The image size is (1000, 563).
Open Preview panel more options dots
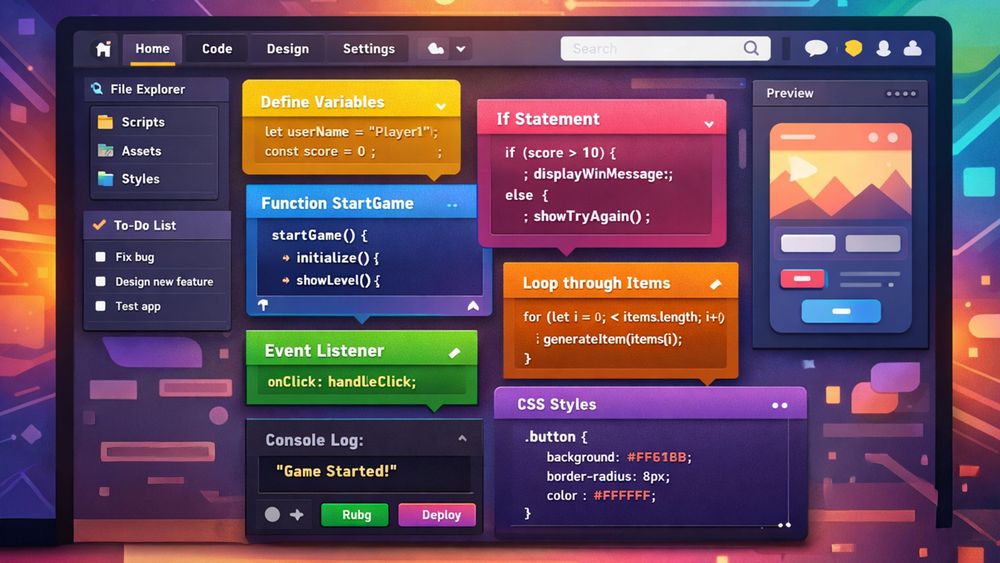(901, 94)
